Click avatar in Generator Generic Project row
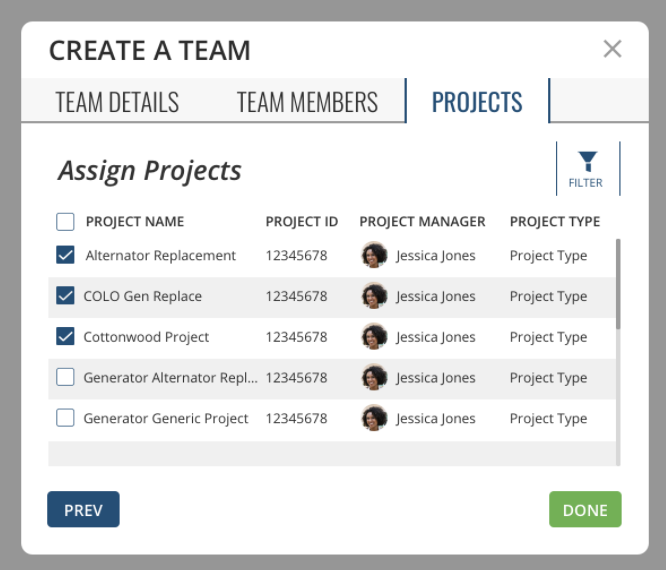Image resolution: width=666 pixels, height=570 pixels. [x=374, y=418]
